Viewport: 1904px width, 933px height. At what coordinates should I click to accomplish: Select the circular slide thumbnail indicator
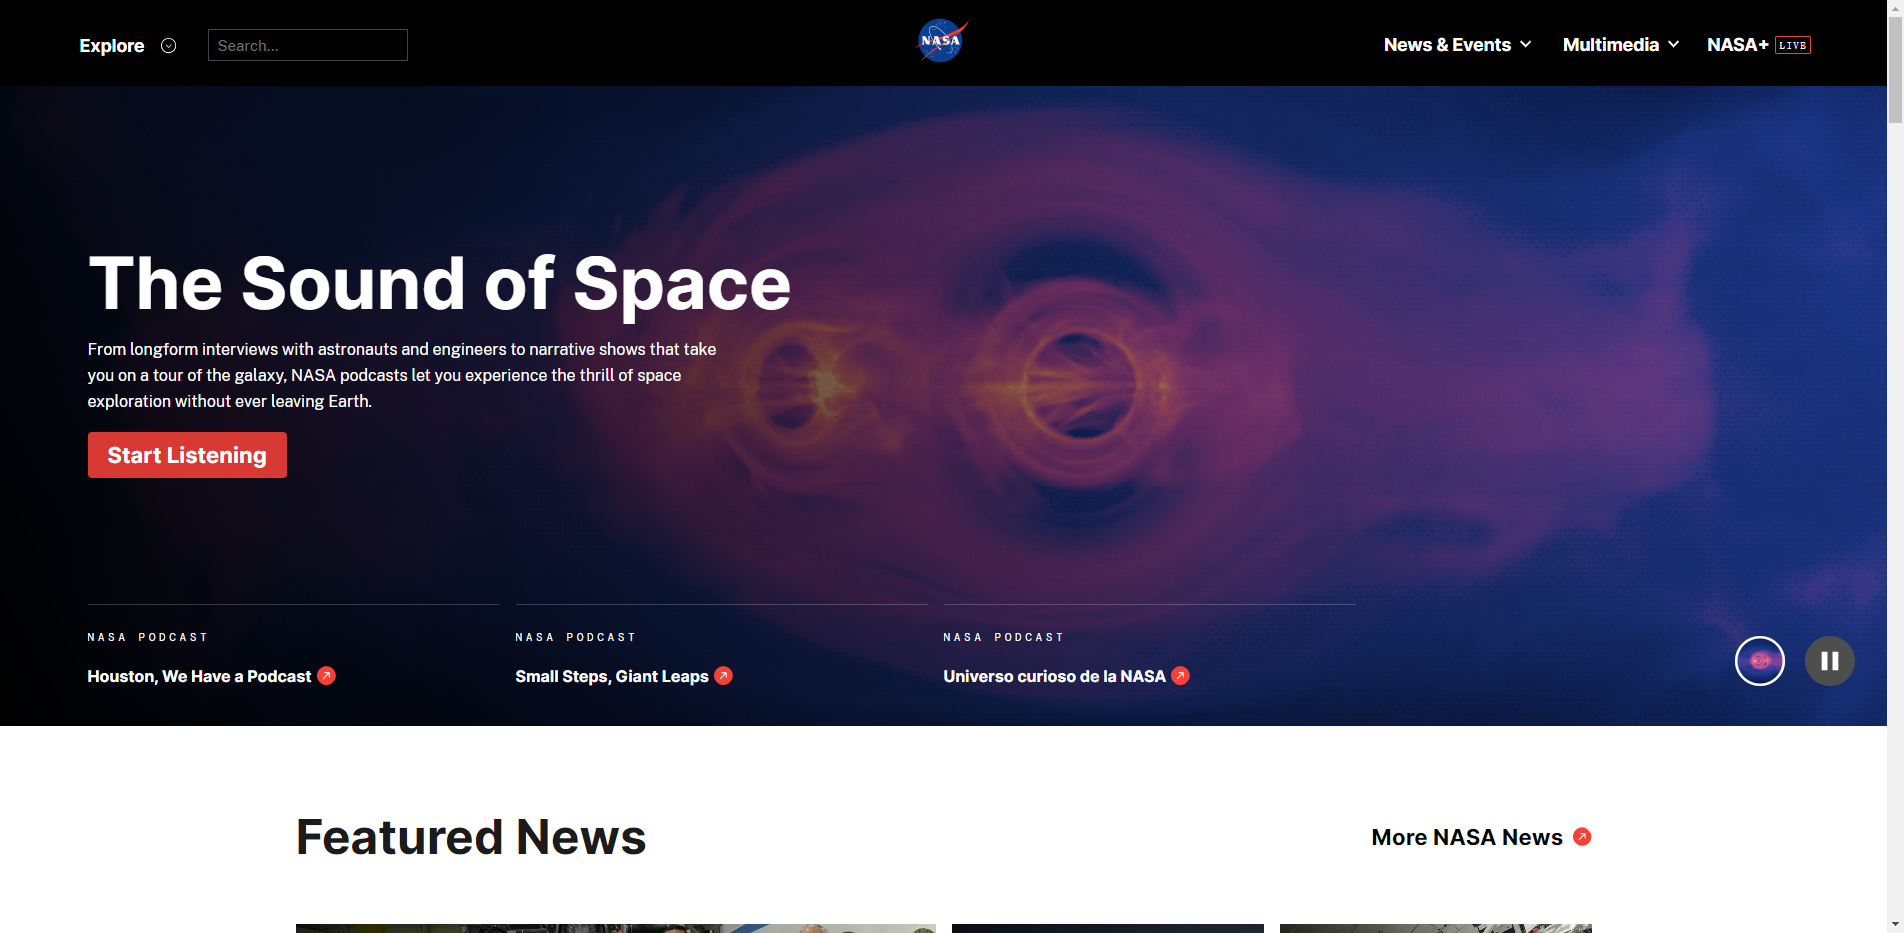coord(1760,661)
